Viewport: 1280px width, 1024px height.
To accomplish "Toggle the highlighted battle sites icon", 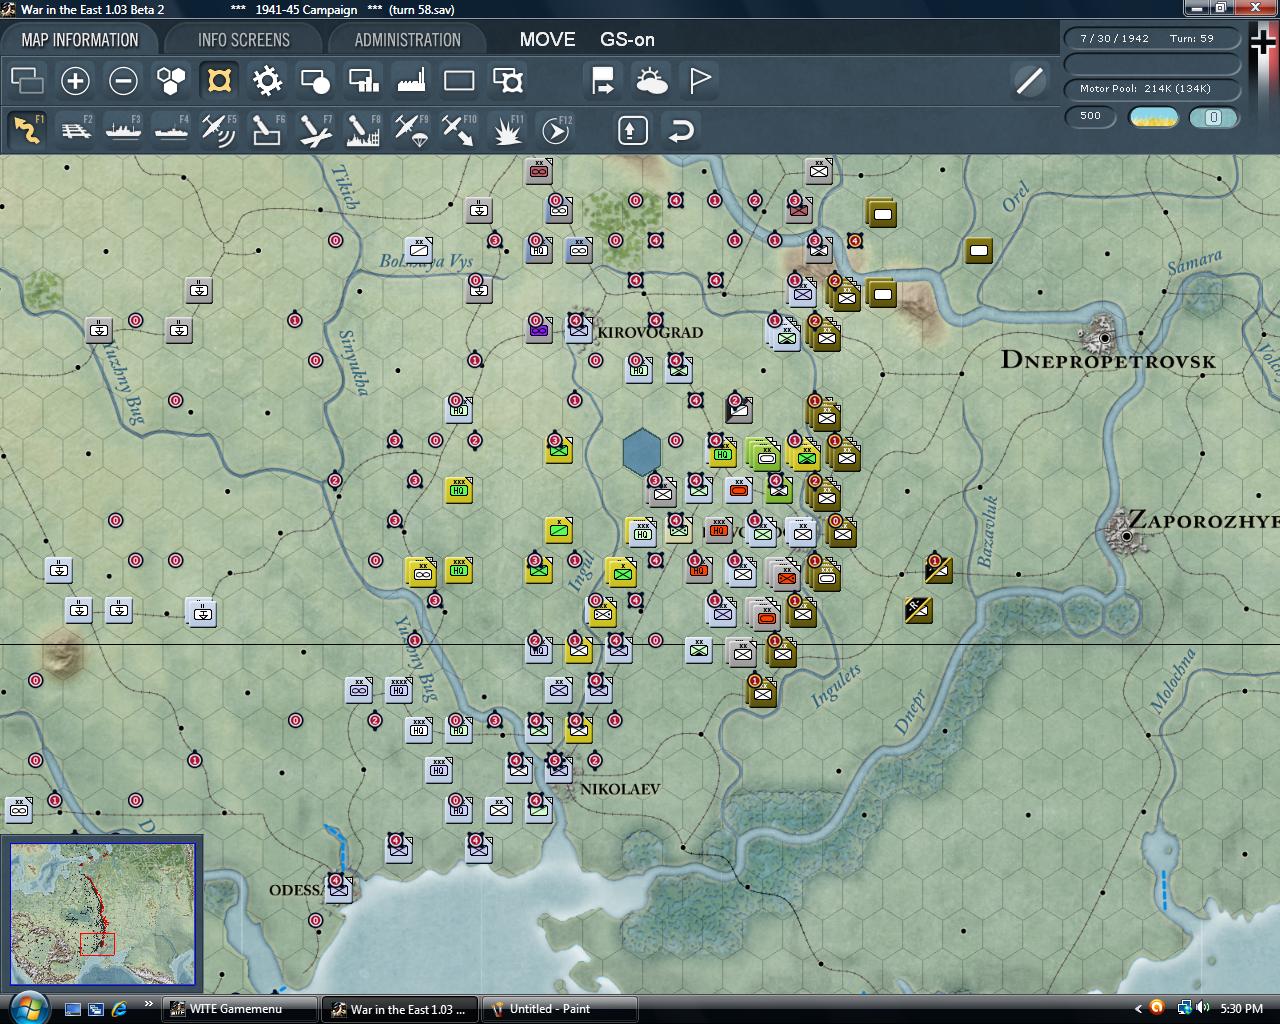I will (x=219, y=80).
